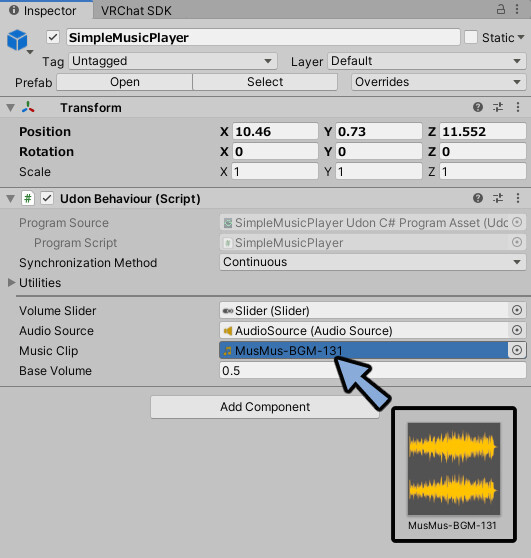This screenshot has height=558, width=531.
Task: Open Transform preset settings icon
Action: [x=498, y=107]
